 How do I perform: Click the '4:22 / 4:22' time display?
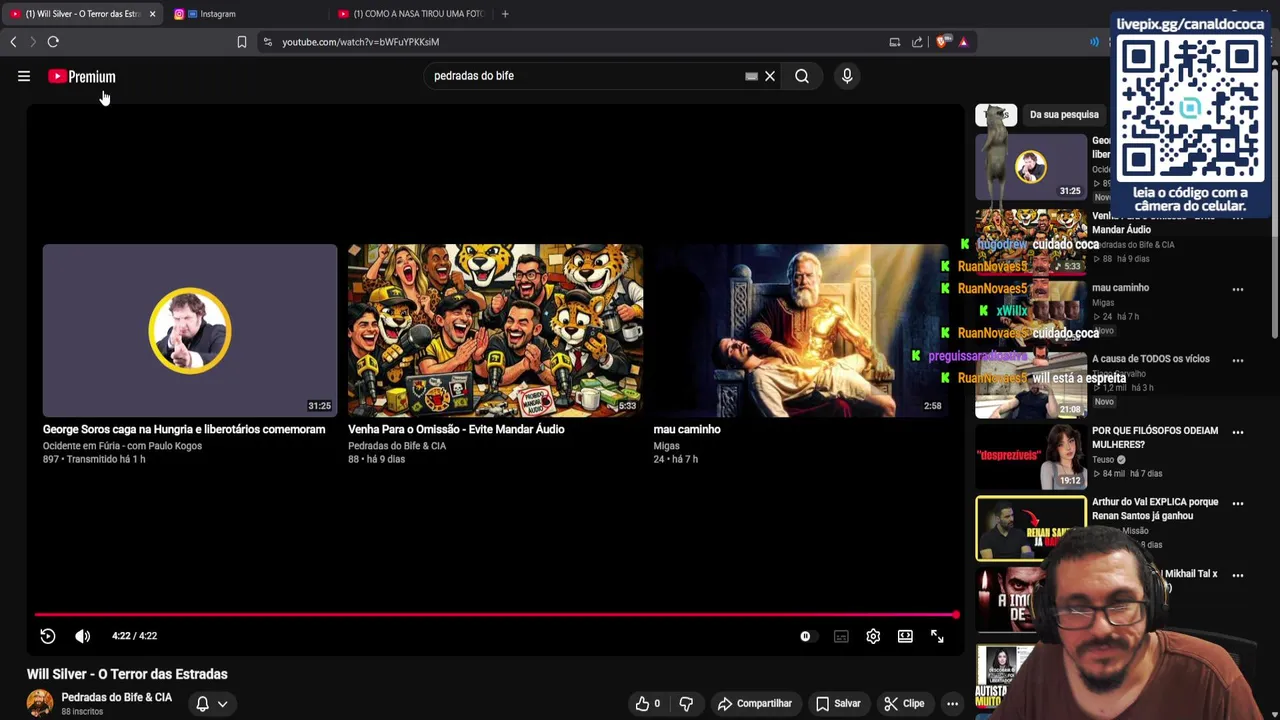point(134,636)
